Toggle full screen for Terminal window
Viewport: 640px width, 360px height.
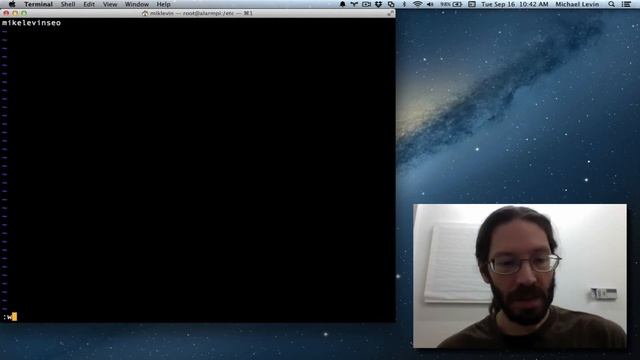[390, 13]
